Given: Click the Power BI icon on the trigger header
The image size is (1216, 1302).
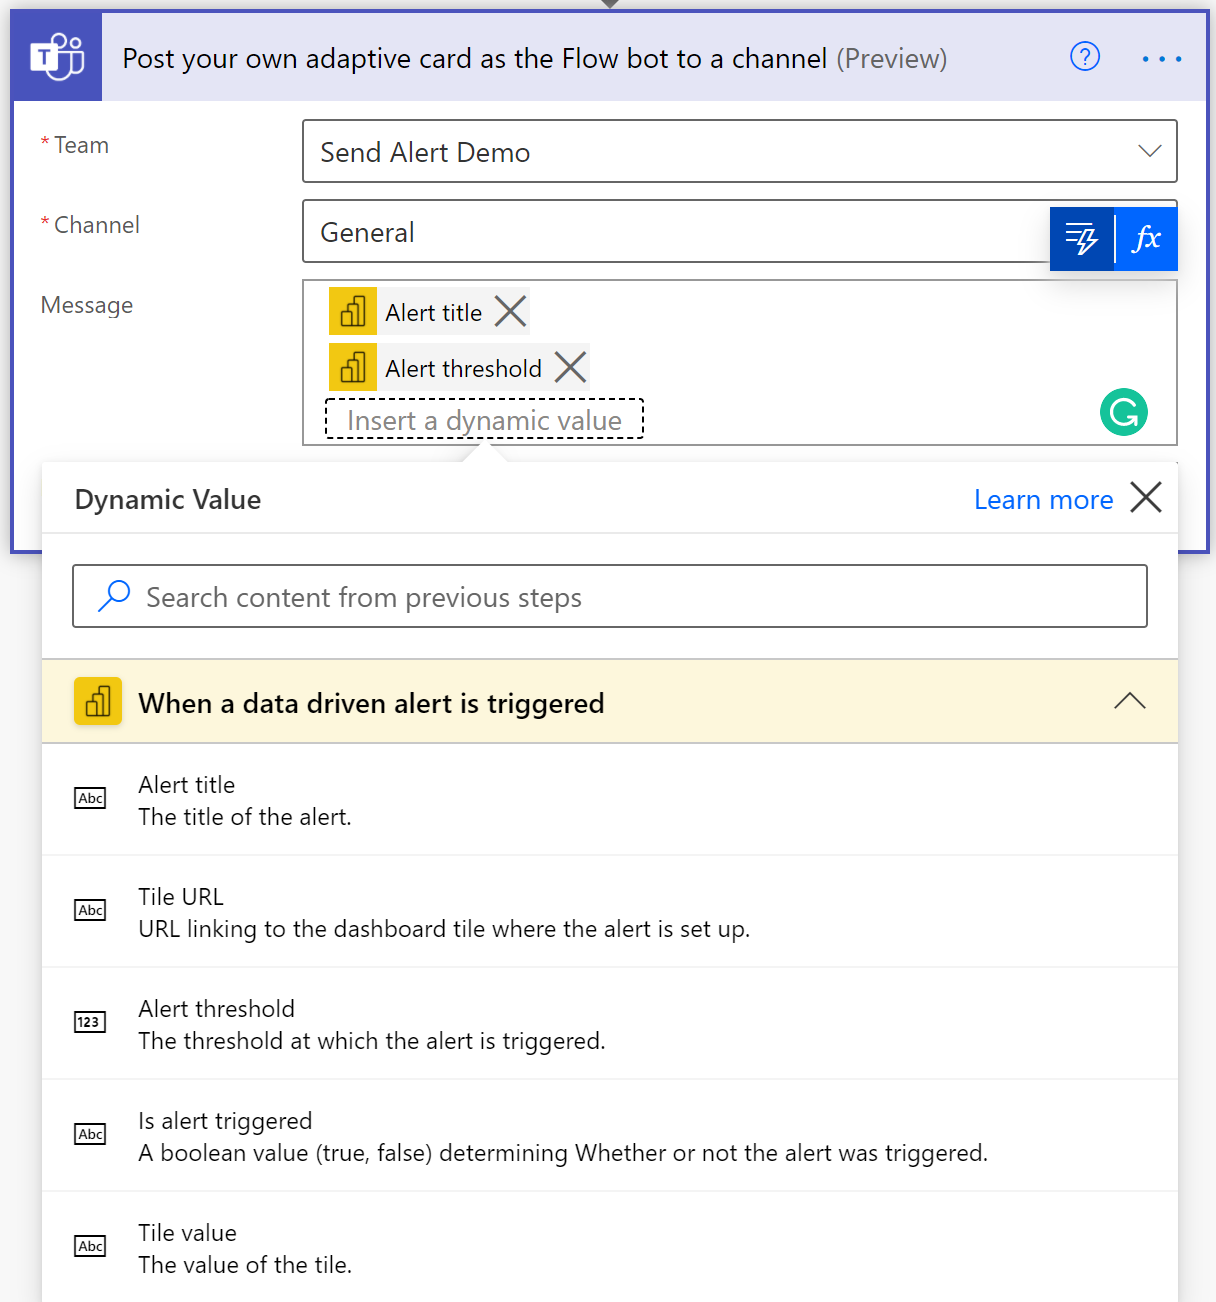Looking at the screenshot, I should [x=97, y=701].
